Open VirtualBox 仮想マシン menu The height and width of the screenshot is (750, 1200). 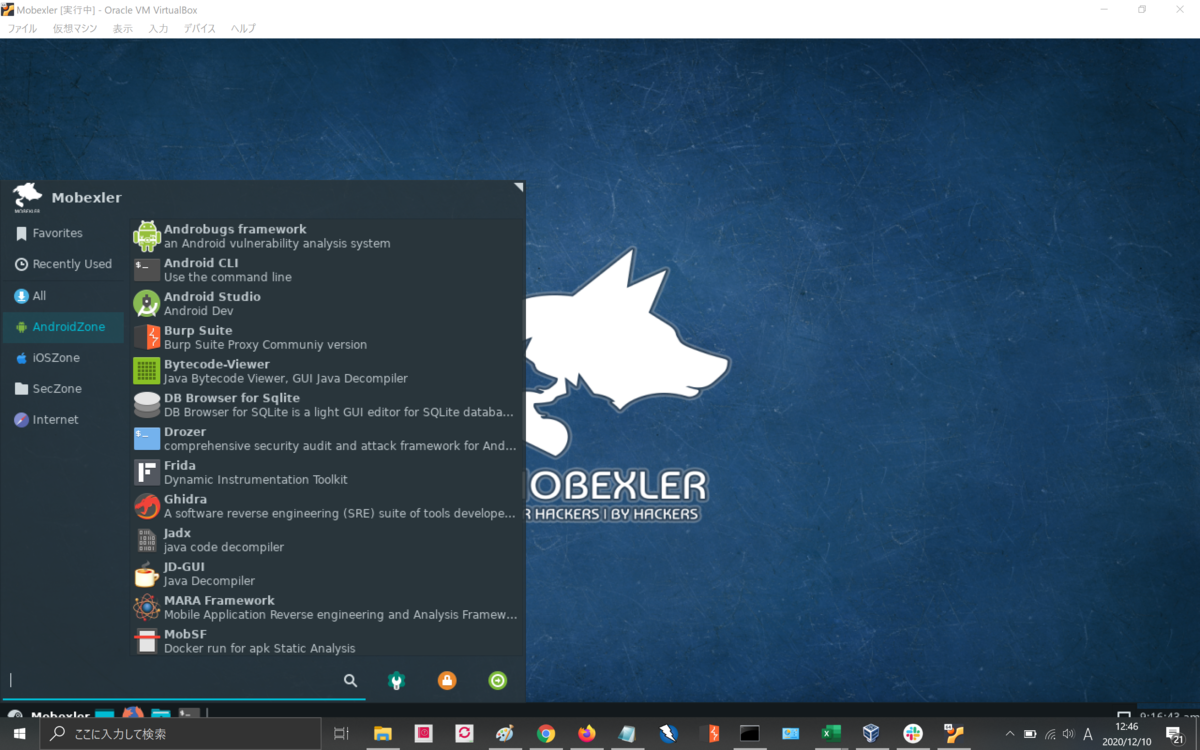pos(75,29)
